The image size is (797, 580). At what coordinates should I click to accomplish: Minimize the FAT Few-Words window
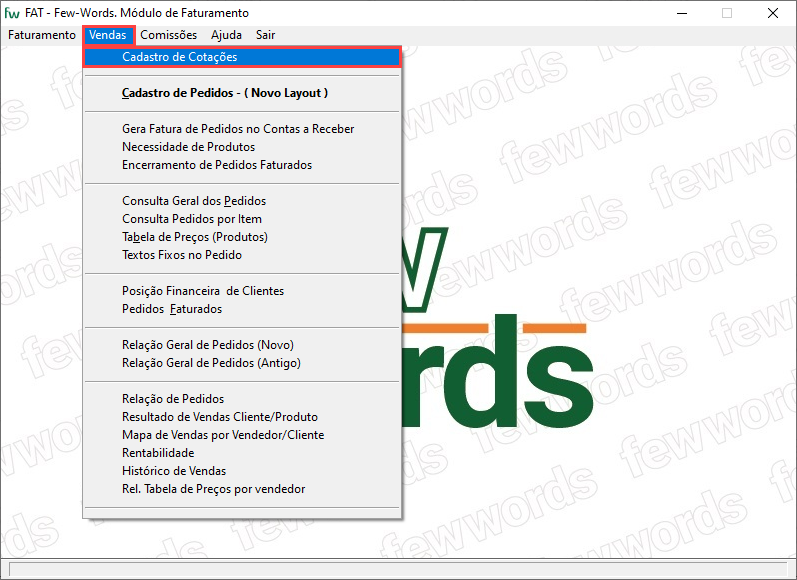682,13
